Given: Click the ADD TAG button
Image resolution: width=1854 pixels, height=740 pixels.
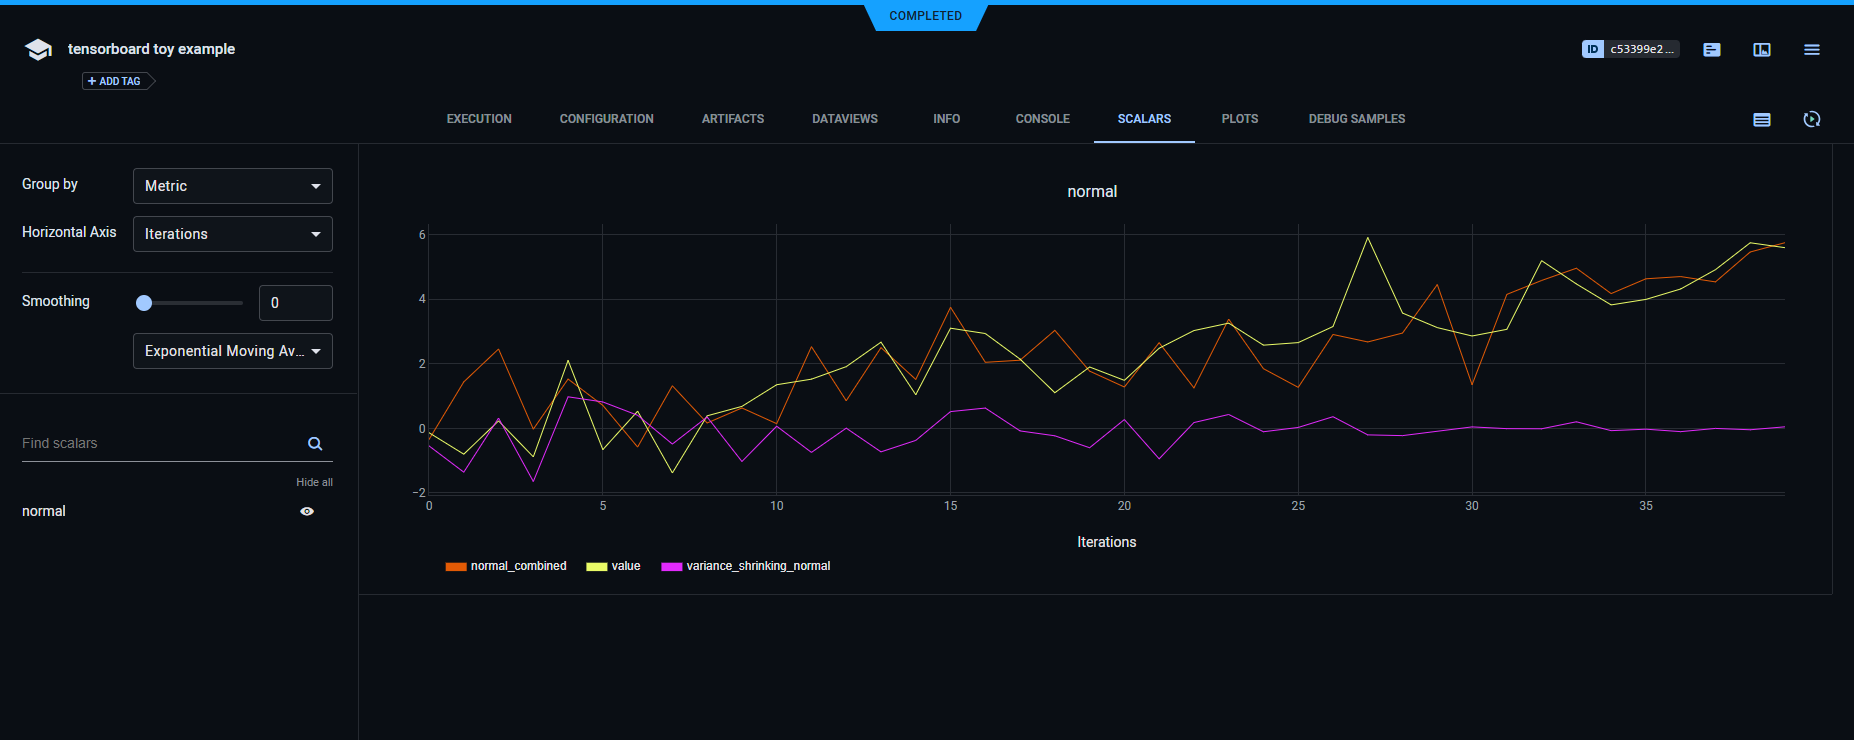Looking at the screenshot, I should click(117, 81).
